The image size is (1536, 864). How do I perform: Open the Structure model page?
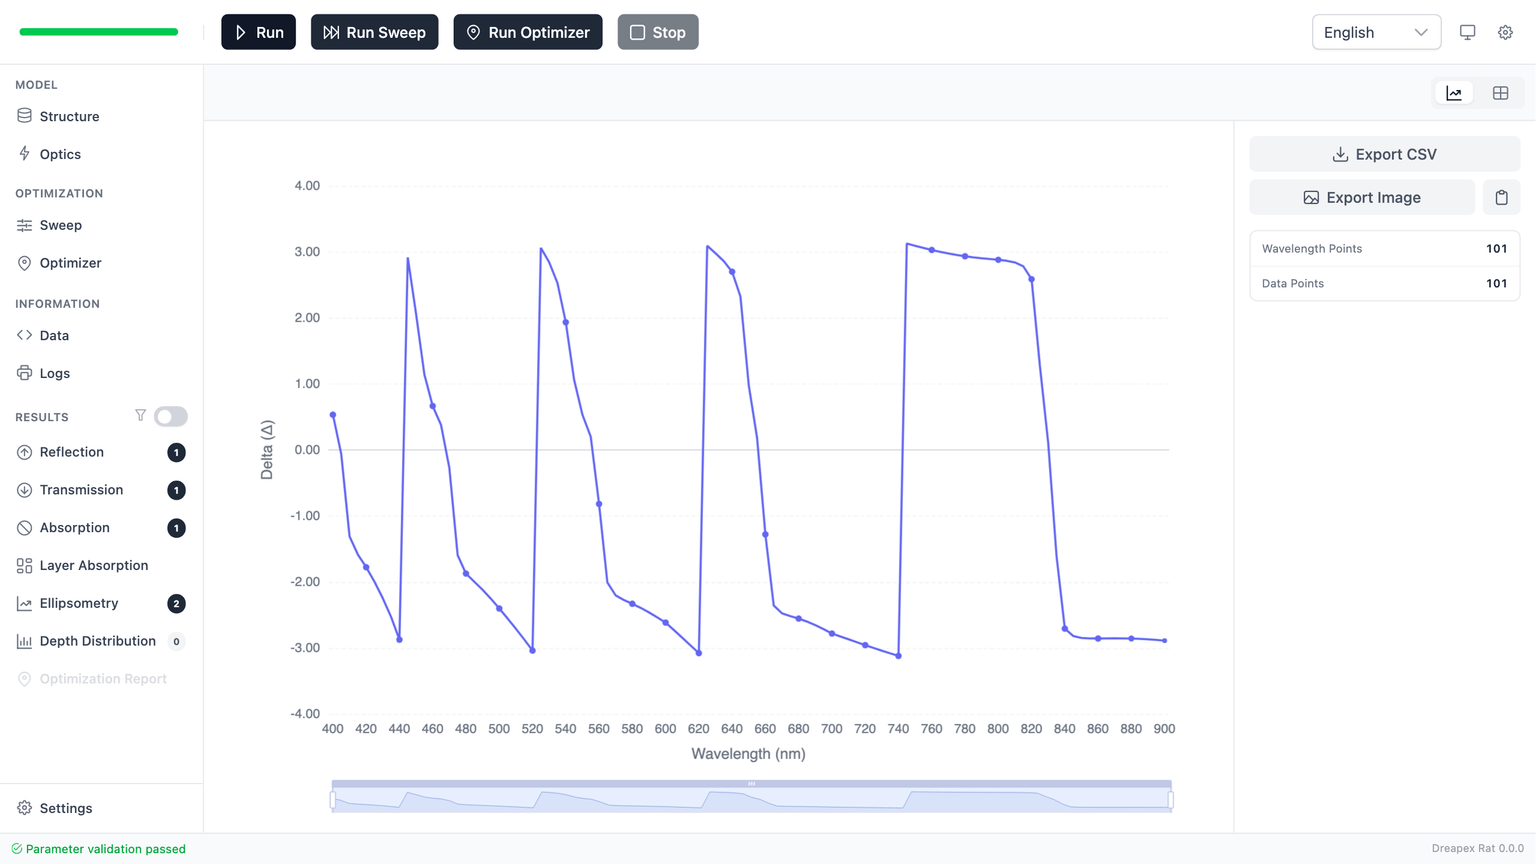69,116
